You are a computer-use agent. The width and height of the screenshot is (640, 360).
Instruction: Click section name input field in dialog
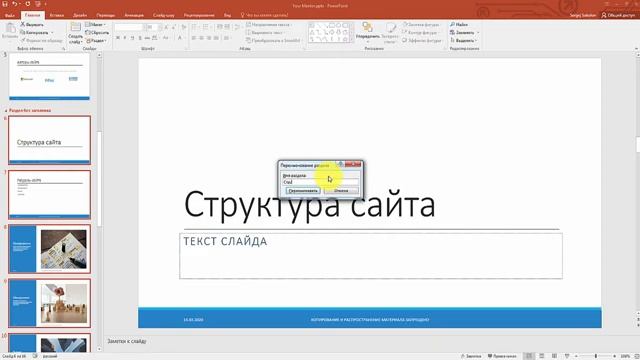click(320, 182)
